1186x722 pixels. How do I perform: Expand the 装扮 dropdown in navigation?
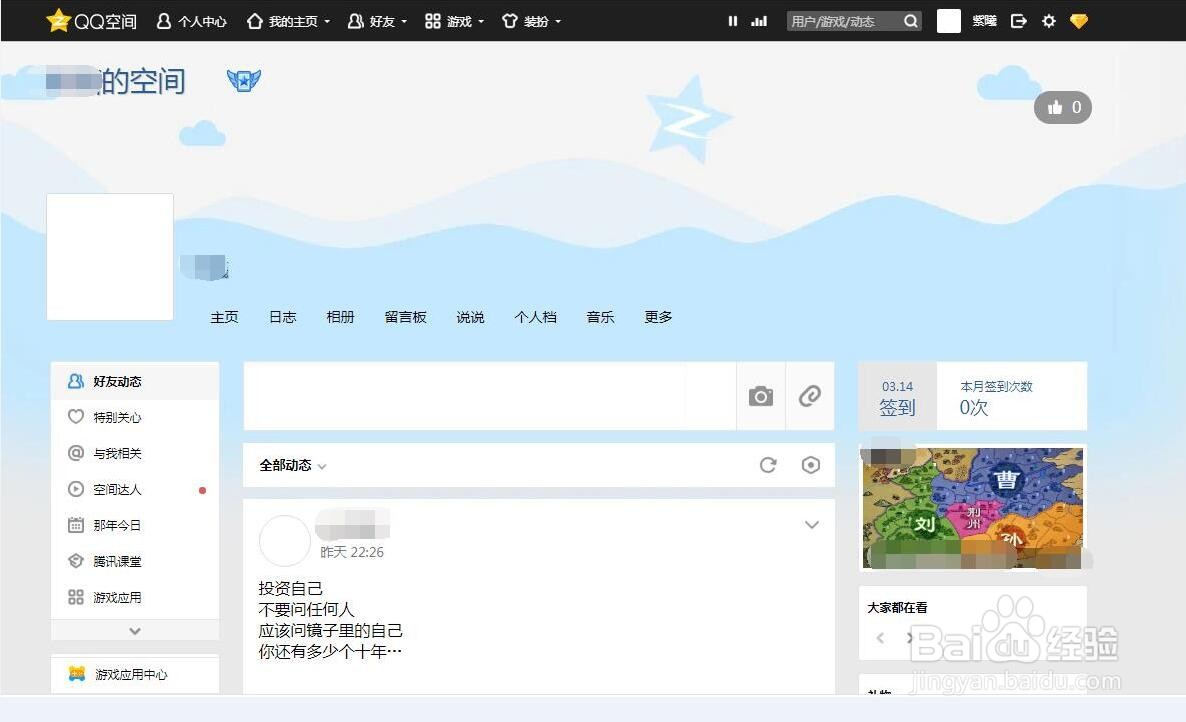tap(532, 21)
